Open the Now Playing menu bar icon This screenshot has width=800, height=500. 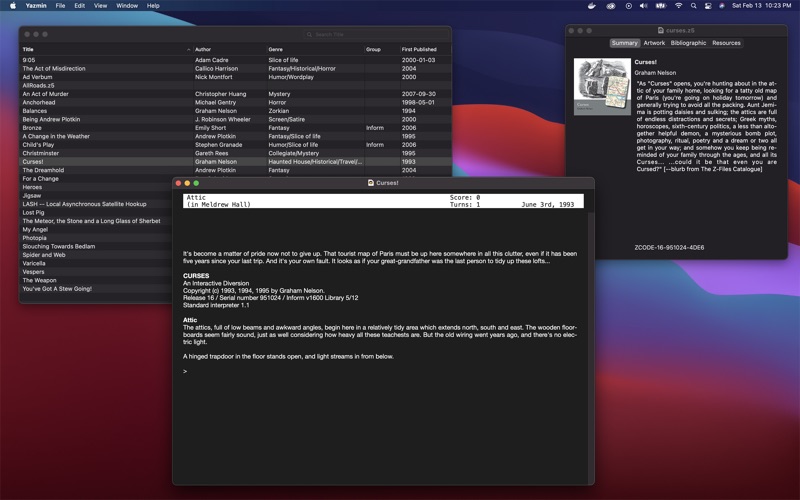point(629,6)
